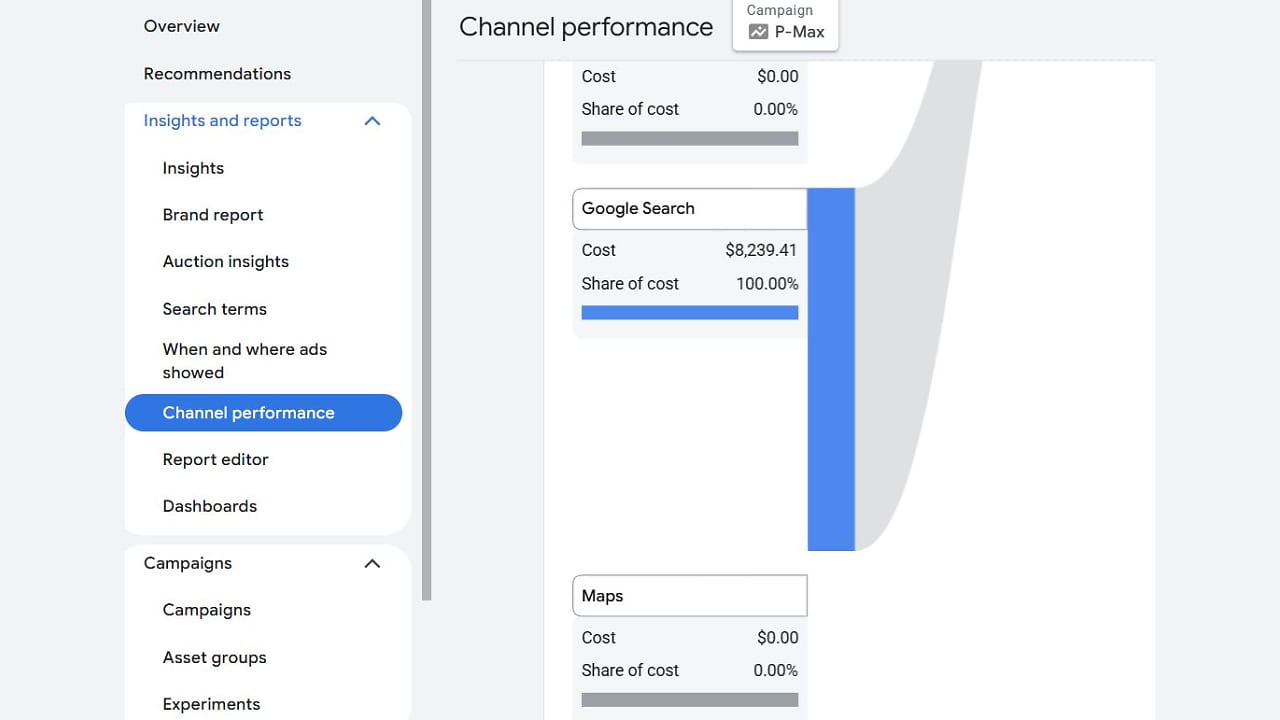Screen dimensions: 1280x720
Task: View Auction insights
Action: [x=225, y=261]
